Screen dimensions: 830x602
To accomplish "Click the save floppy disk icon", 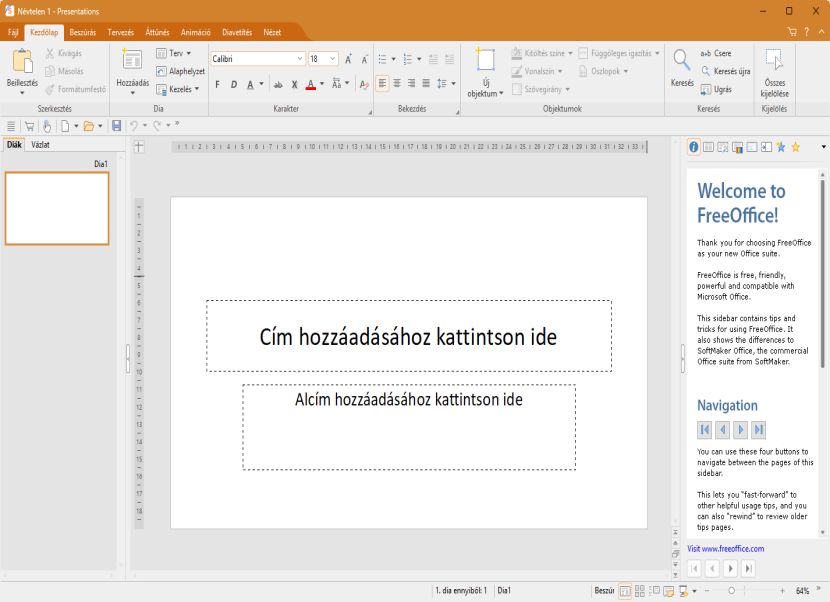I will click(x=116, y=126).
